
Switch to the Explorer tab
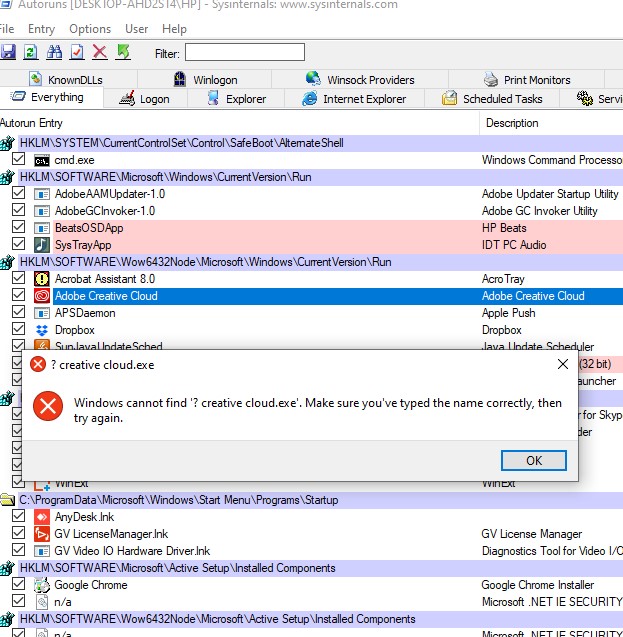click(236, 99)
